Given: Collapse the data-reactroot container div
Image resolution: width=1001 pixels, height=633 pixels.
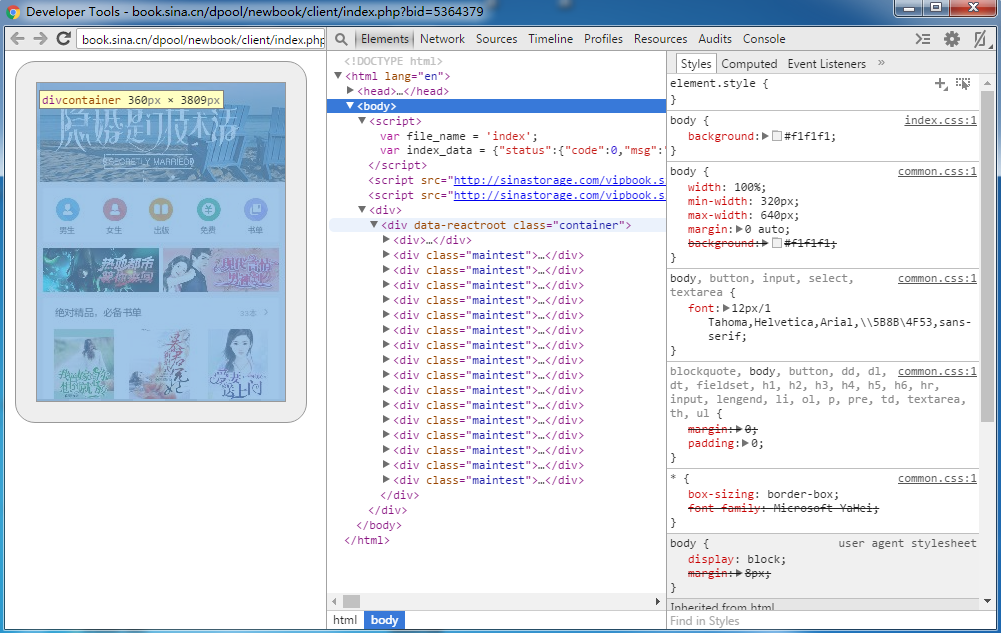Looking at the screenshot, I should 374,225.
